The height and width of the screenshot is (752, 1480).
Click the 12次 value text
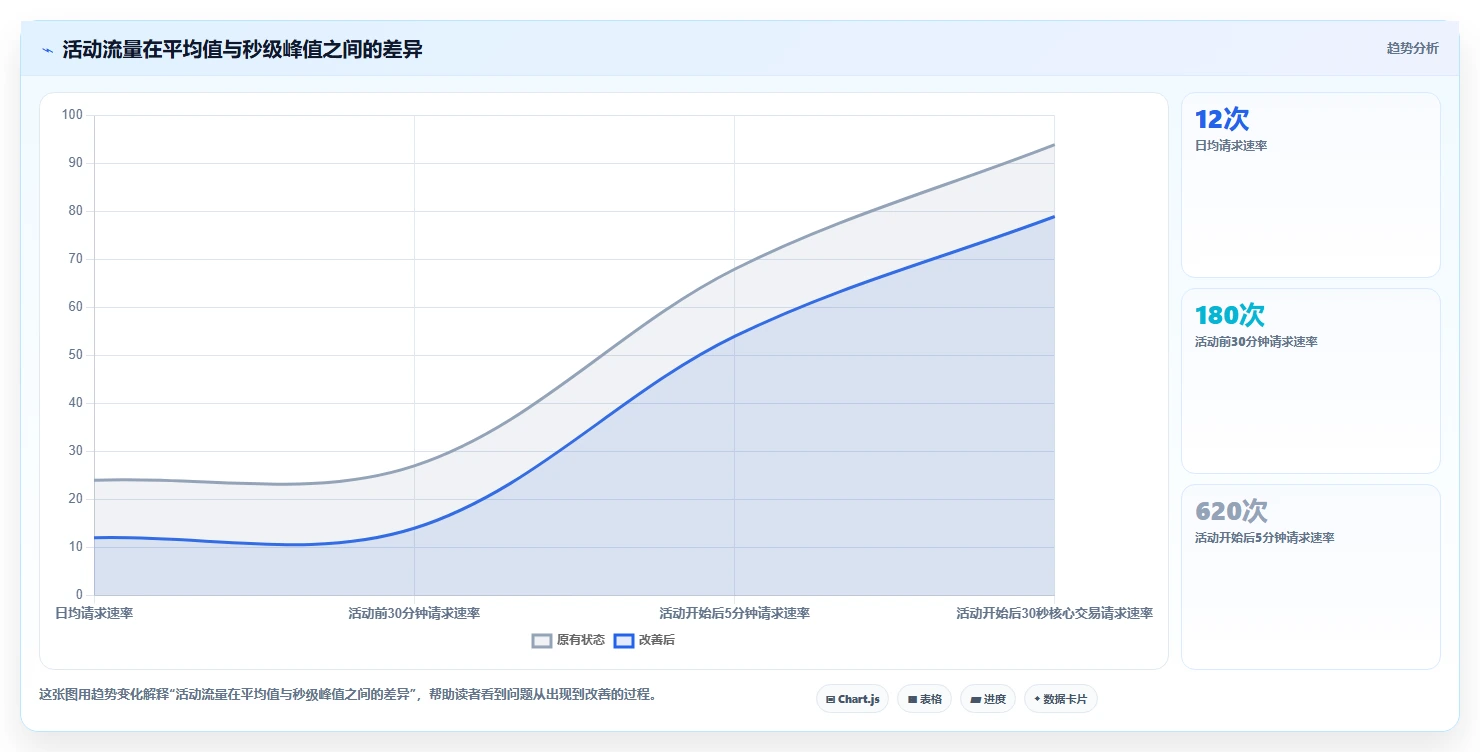pos(1222,119)
